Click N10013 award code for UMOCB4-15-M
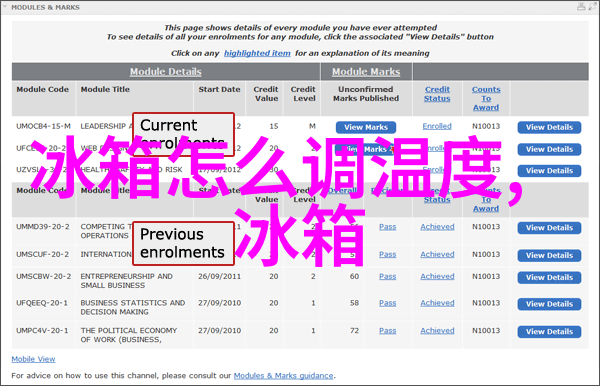The image size is (600, 386). tap(486, 126)
